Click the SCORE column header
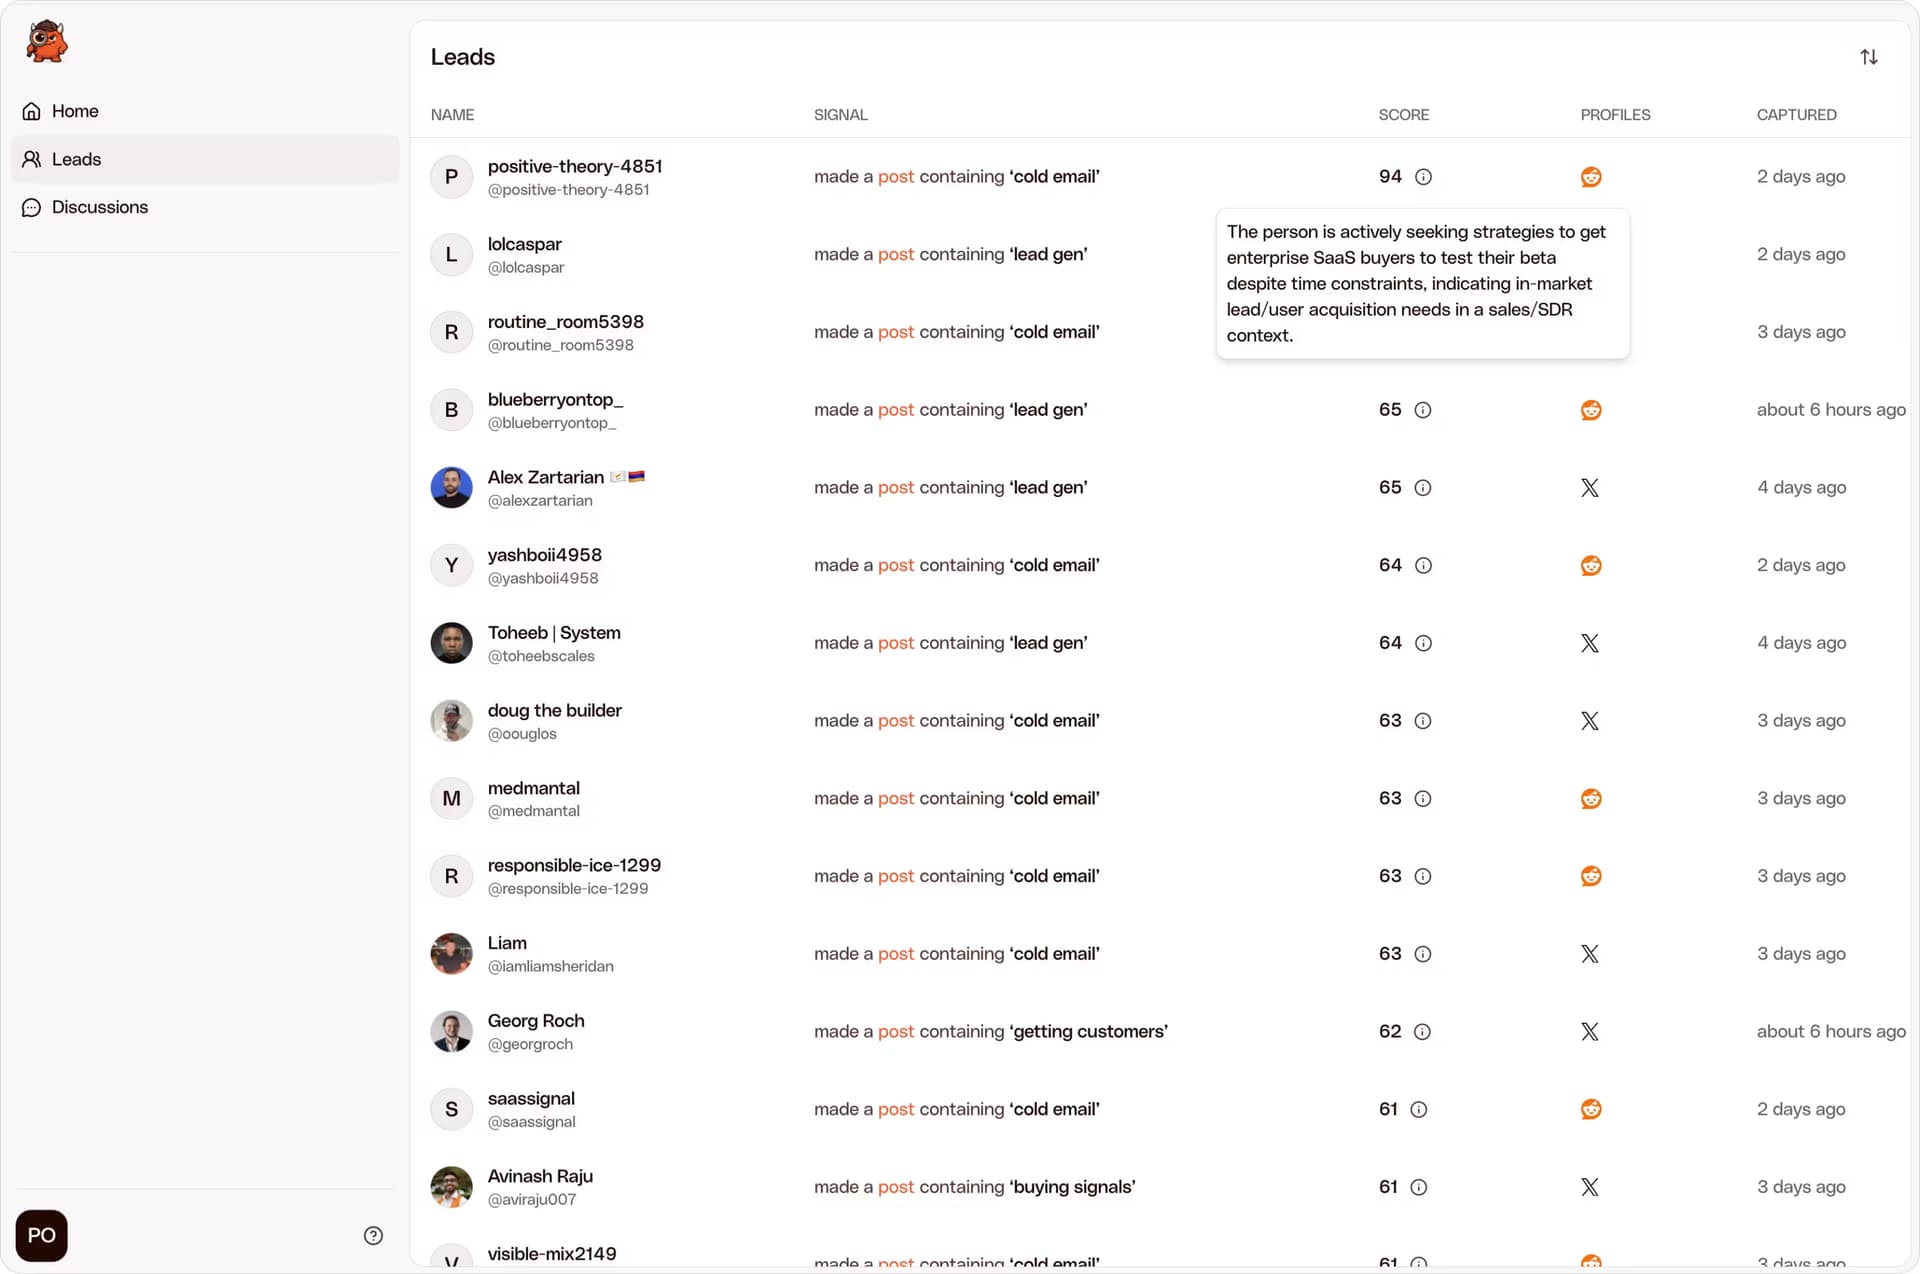The image size is (1920, 1274). click(x=1403, y=115)
